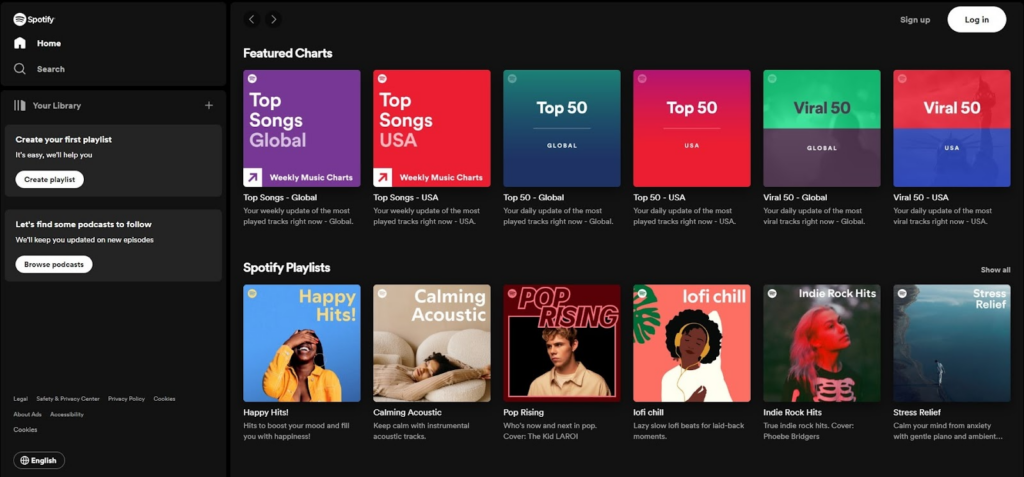Click the 'Pop Rising' title below its cover
1024x477 pixels.
[524, 412]
